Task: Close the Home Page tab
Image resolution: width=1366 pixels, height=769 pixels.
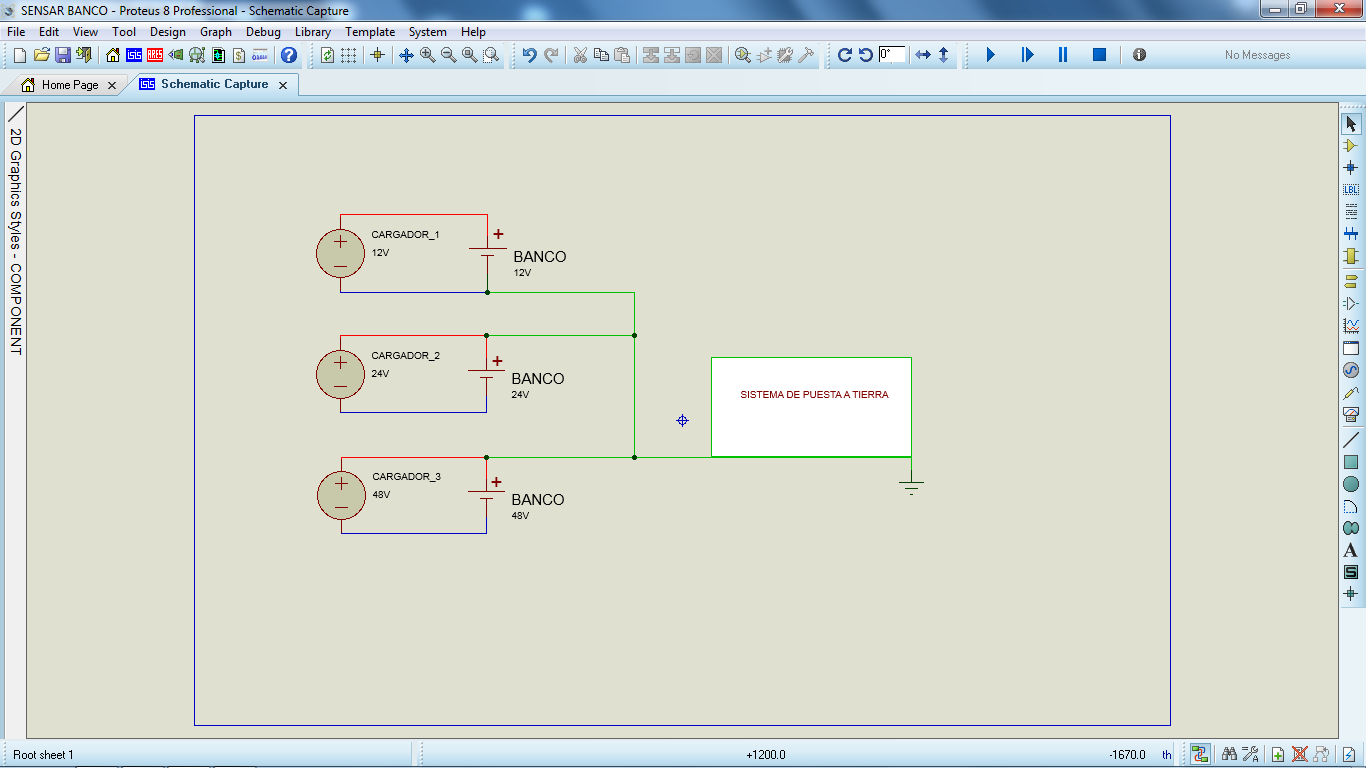Action: tap(111, 86)
